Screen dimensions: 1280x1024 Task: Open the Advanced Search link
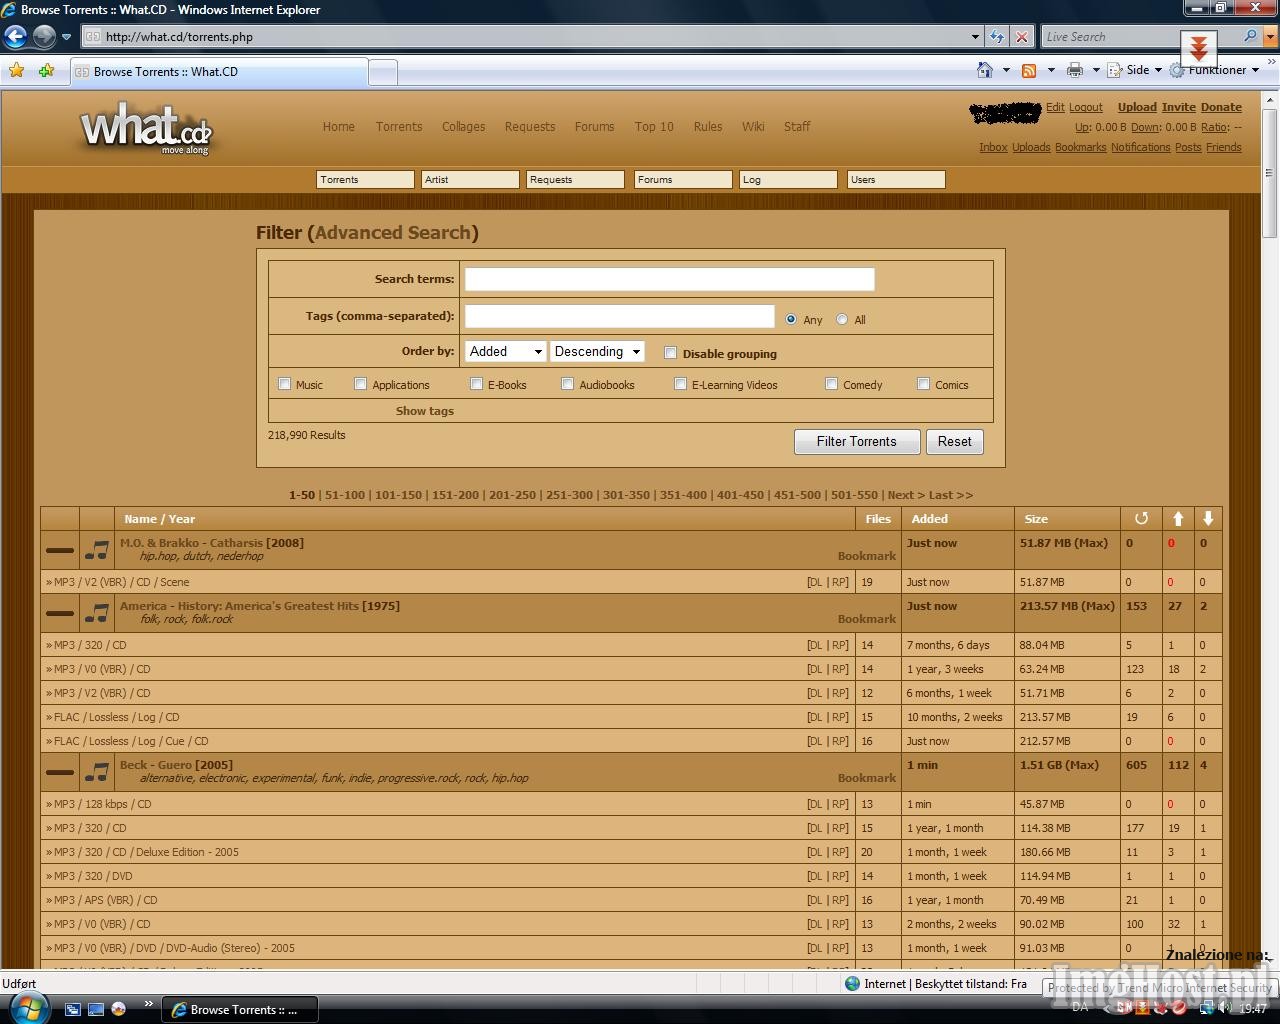394,233
